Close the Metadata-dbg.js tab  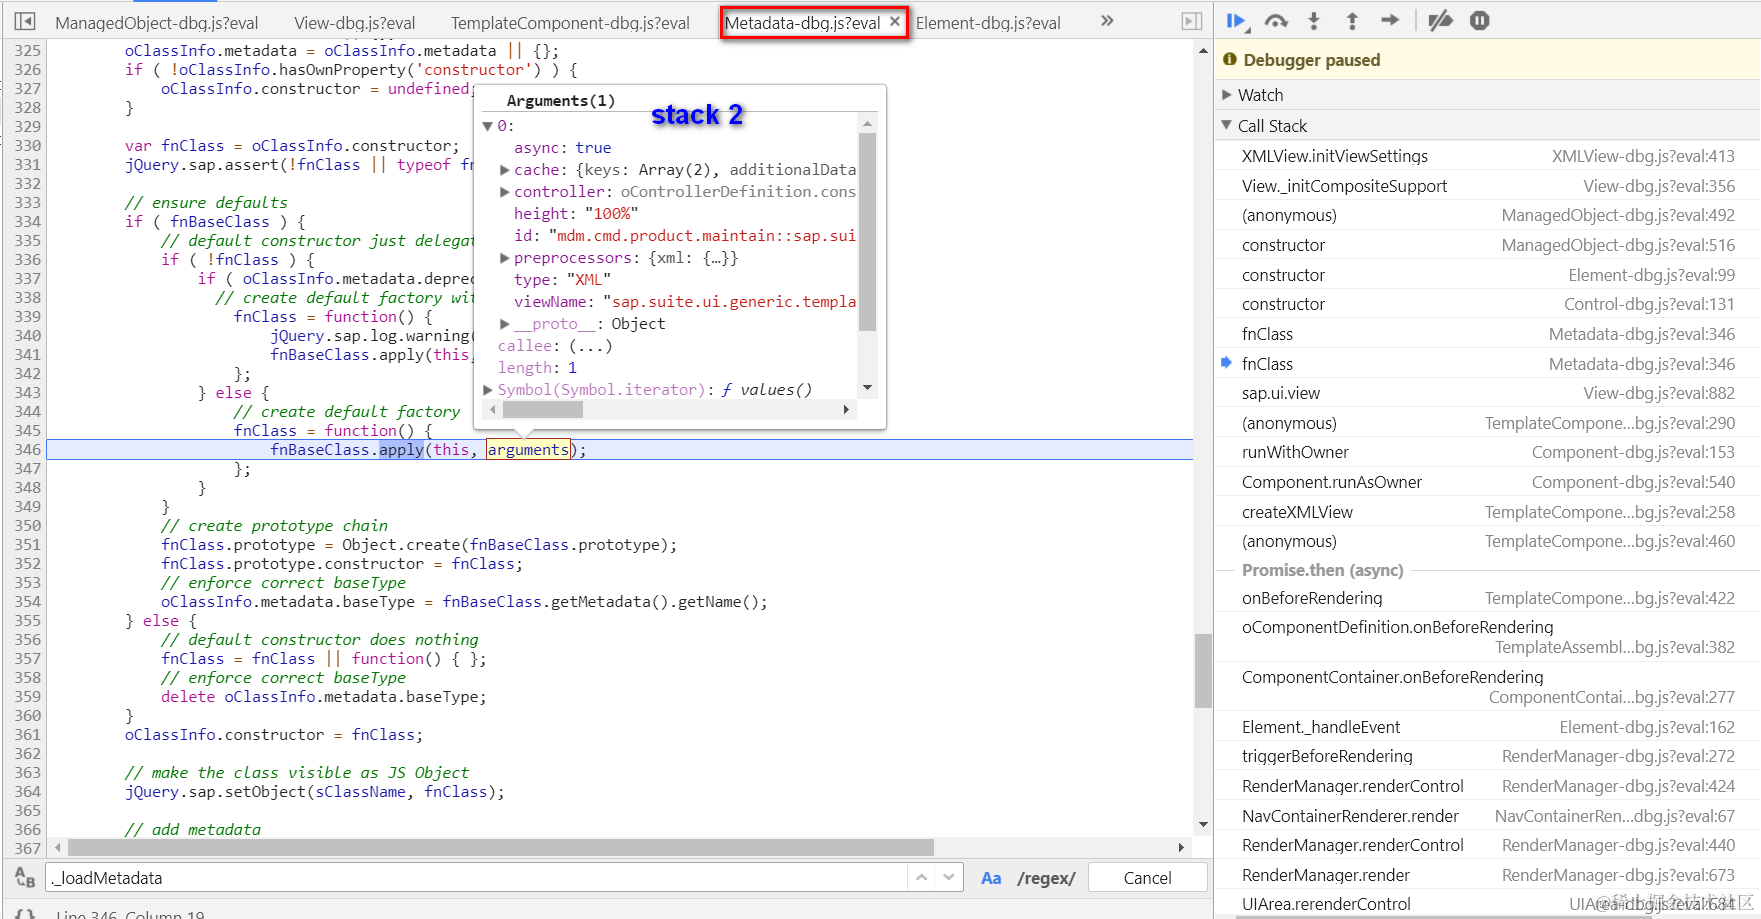895,21
